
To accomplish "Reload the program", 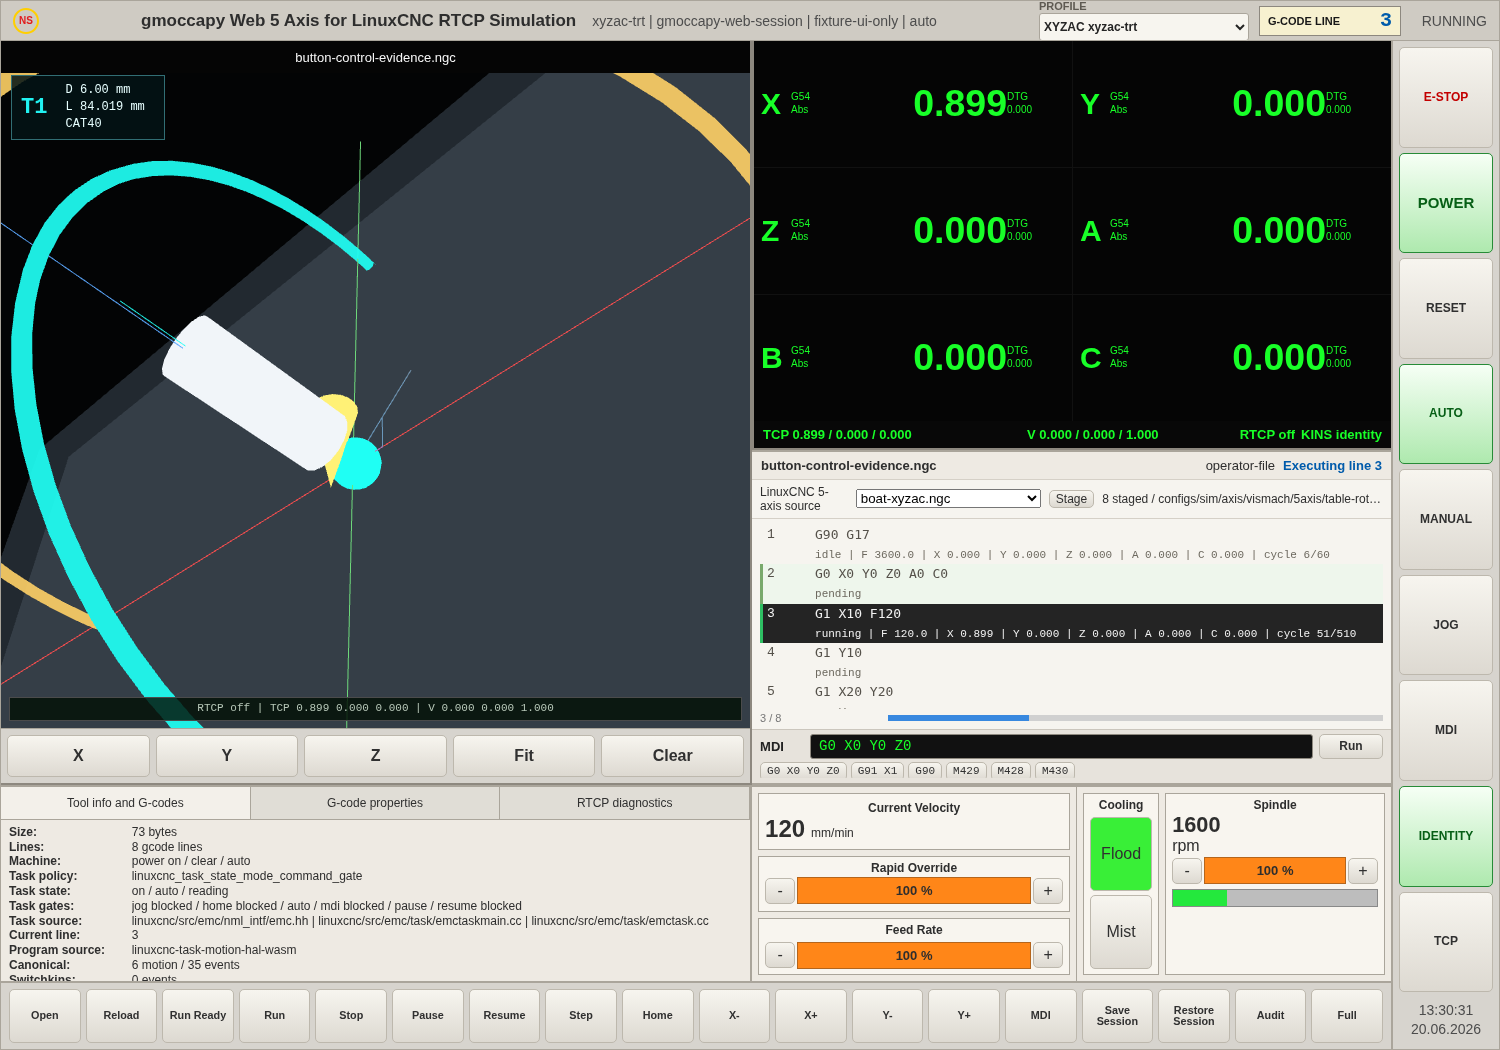I will pos(122,1016).
